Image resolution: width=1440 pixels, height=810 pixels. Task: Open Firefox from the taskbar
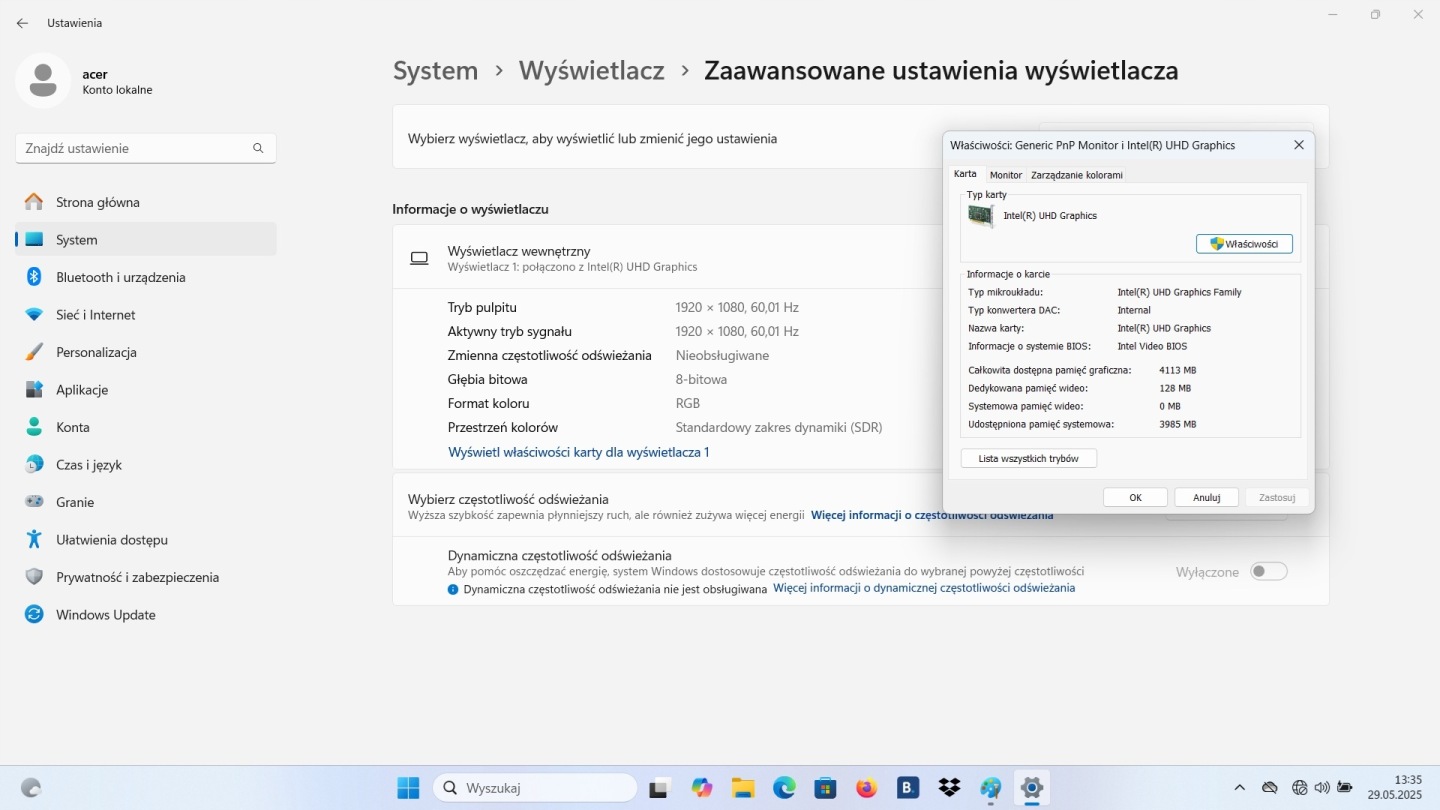[x=866, y=788]
